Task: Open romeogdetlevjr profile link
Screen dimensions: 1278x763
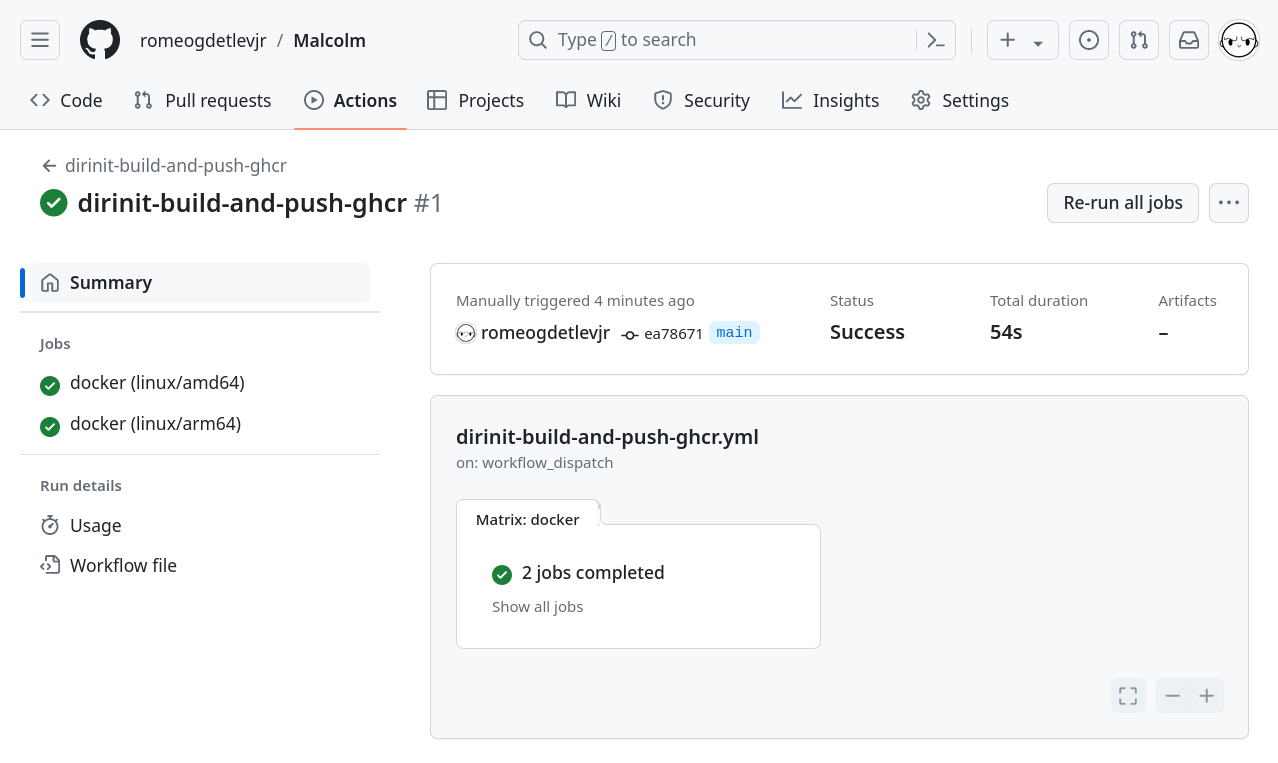Action: [x=203, y=41]
